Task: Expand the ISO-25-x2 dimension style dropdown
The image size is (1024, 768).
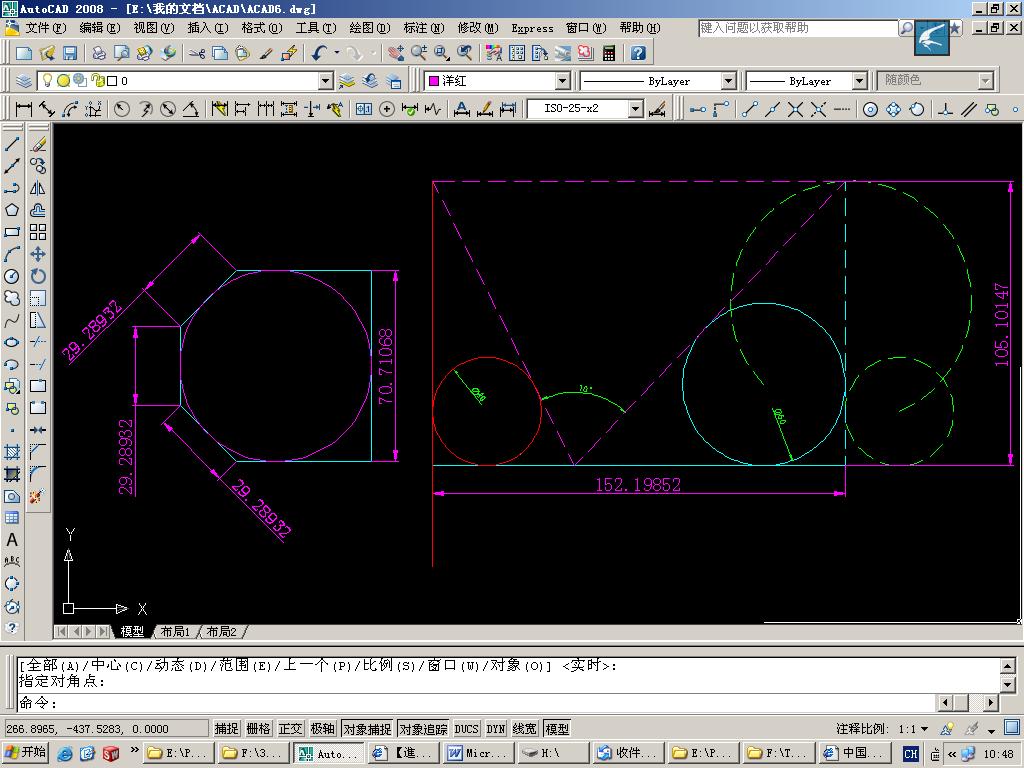Action: [635, 109]
